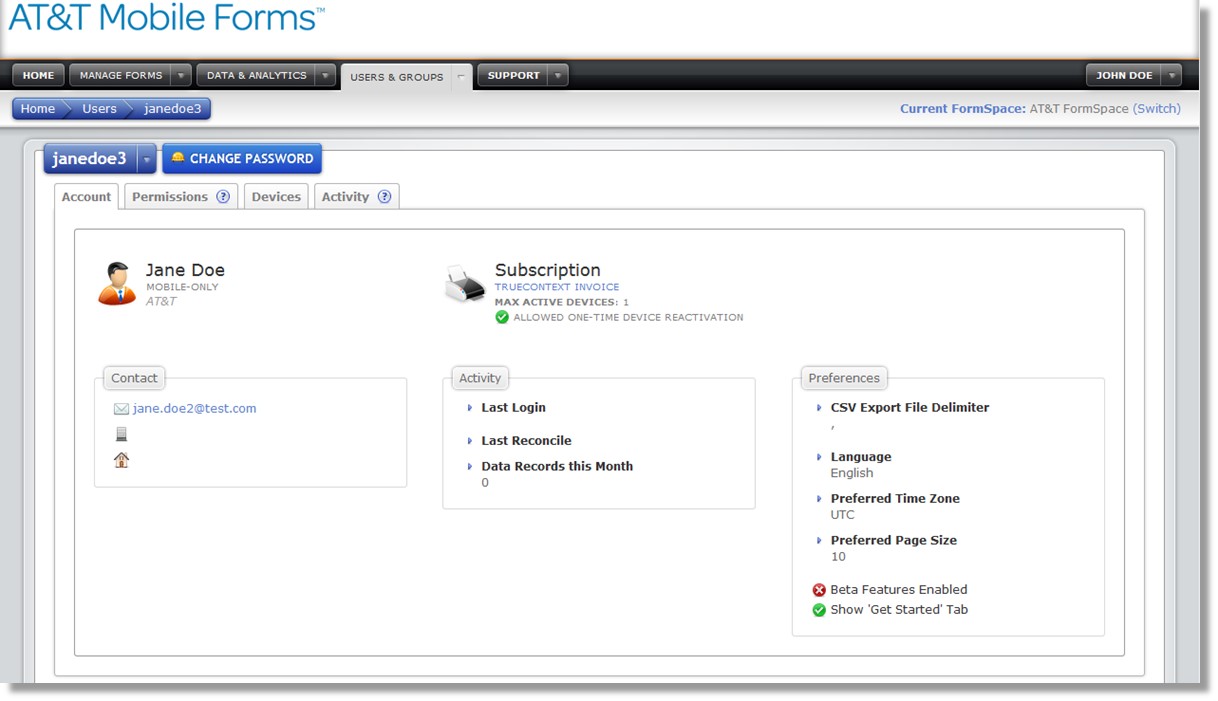Click the Subscription heading
Viewport: 1218px width, 701px height.
(548, 270)
